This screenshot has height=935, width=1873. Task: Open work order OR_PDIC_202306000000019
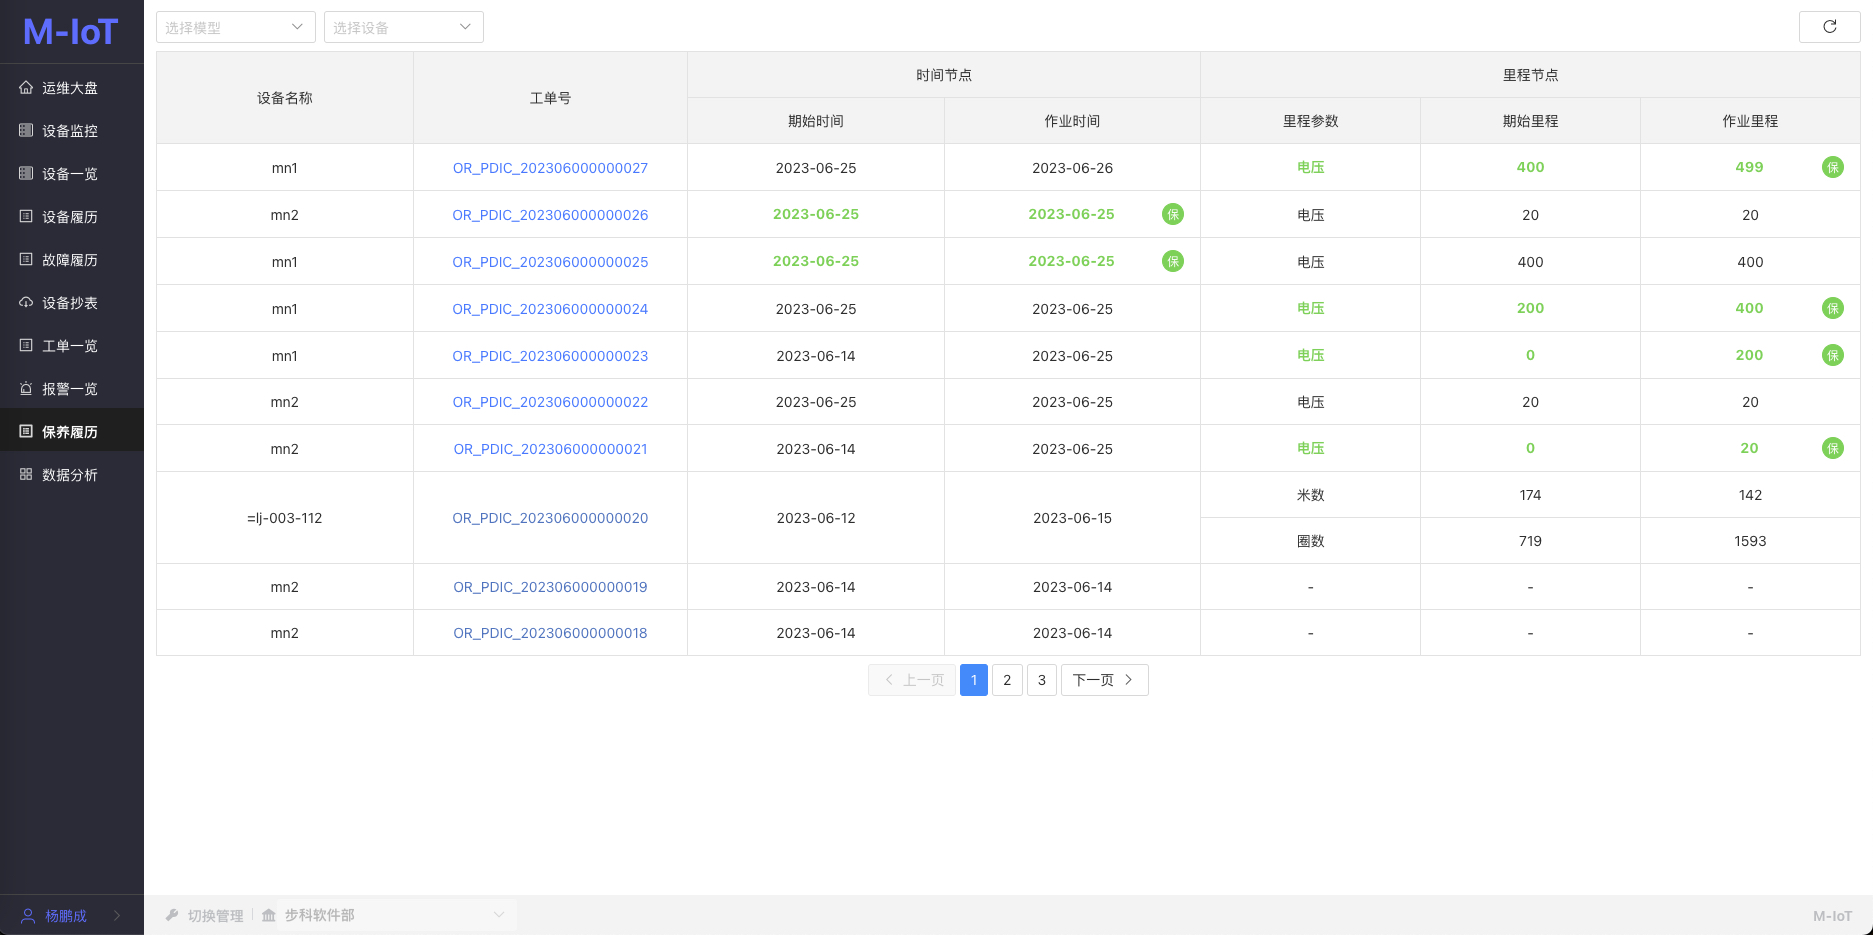tap(550, 587)
